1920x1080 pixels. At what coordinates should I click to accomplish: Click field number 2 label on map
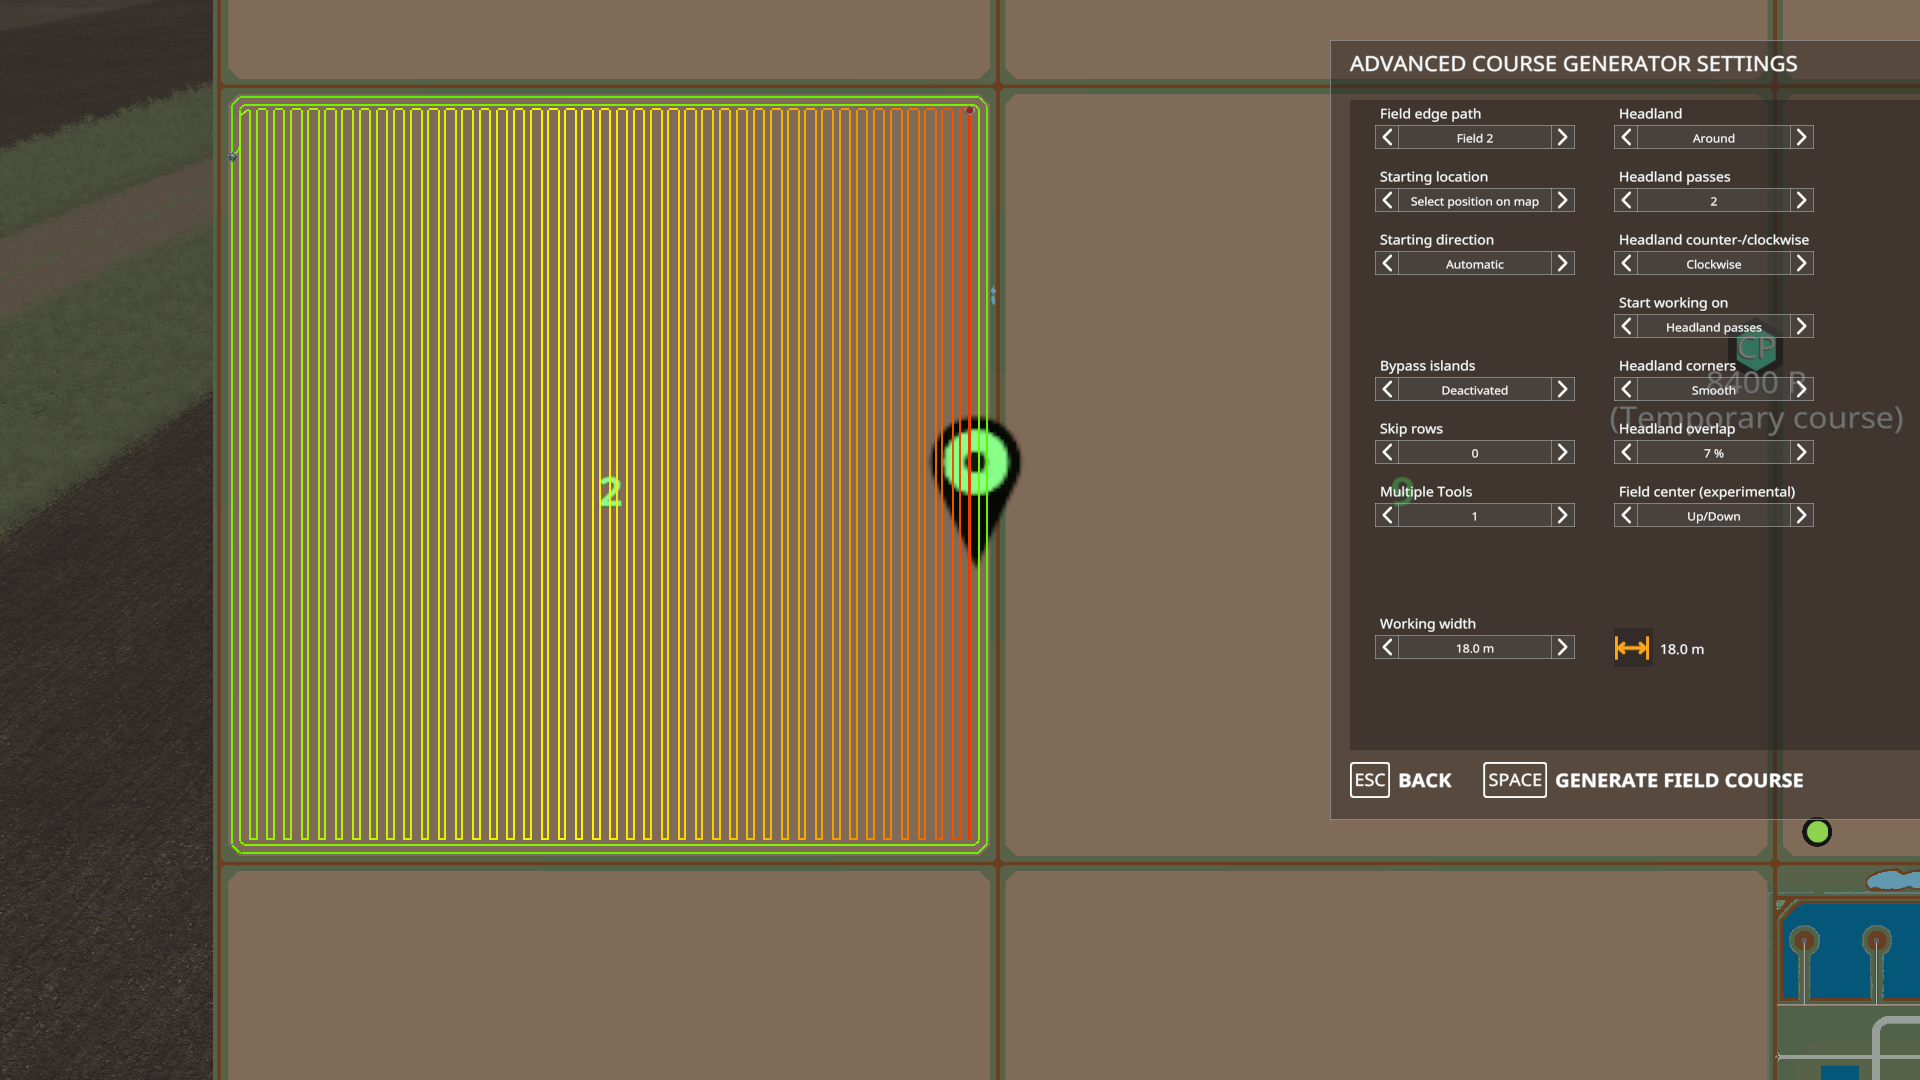(610, 492)
